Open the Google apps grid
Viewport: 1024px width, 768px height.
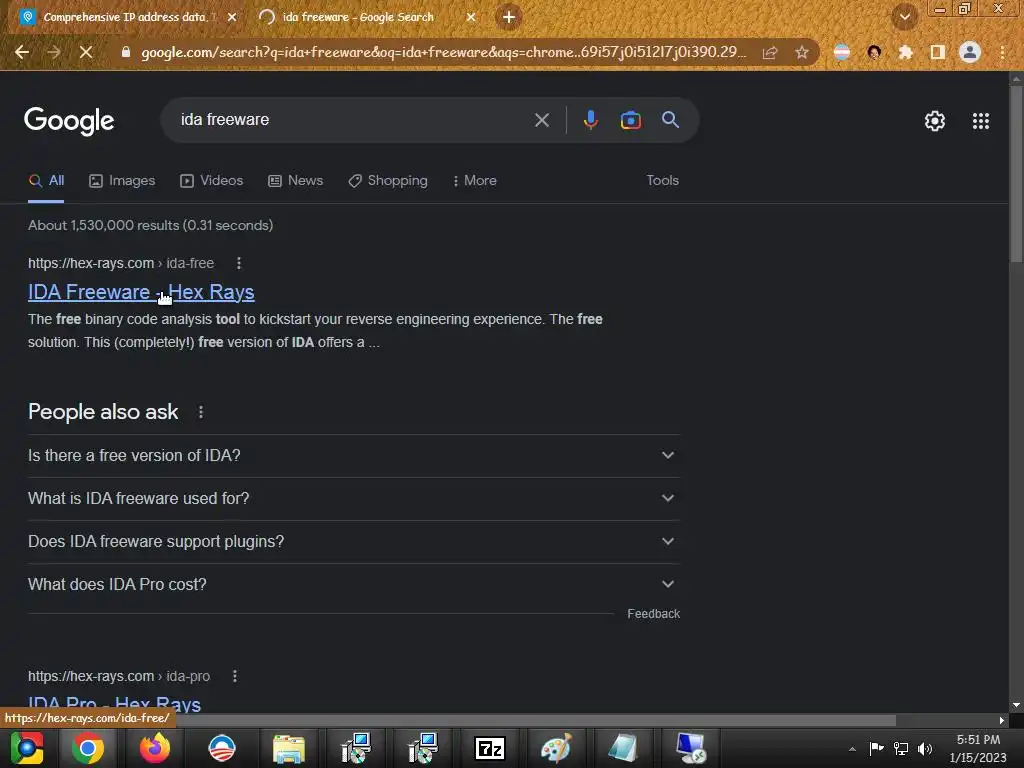(x=981, y=121)
